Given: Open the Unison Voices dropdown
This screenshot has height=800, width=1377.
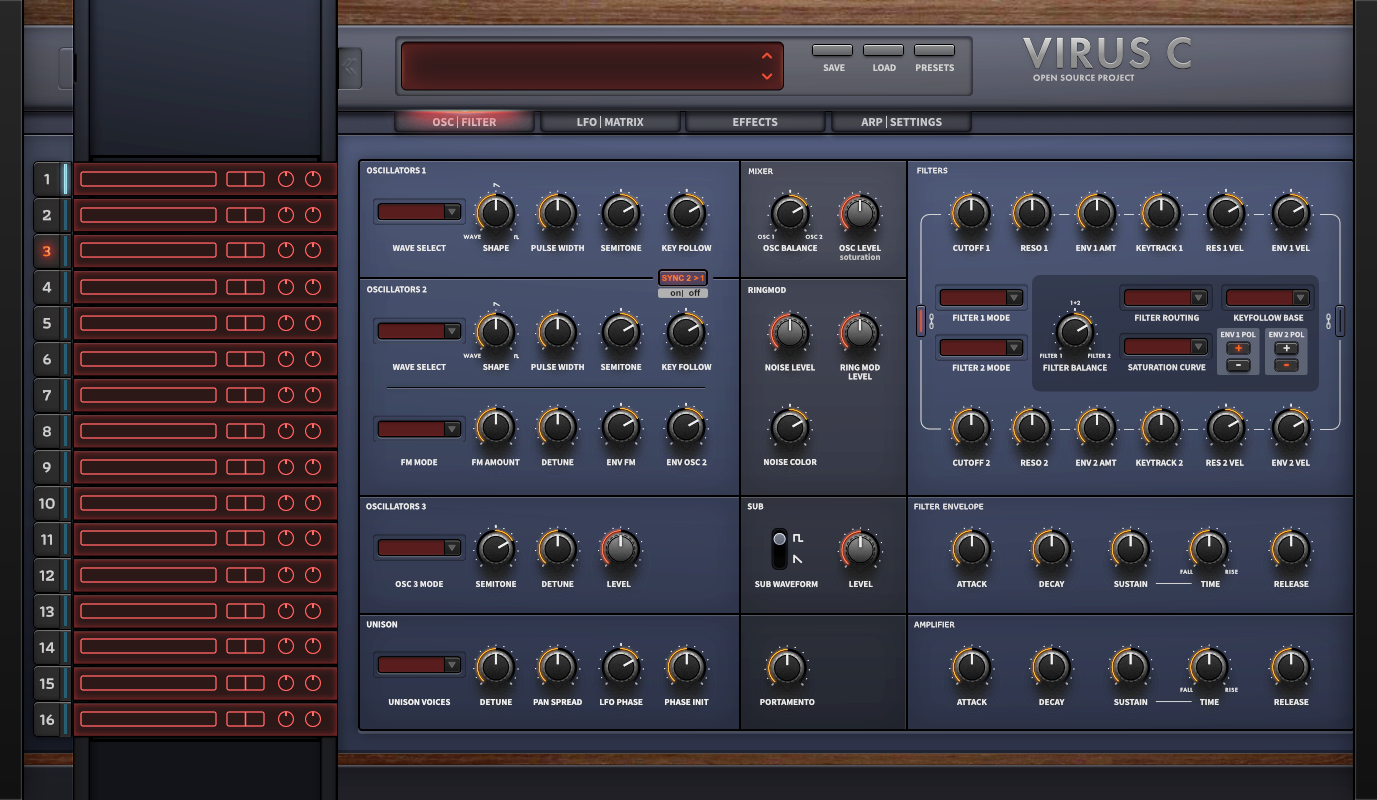Looking at the screenshot, I should [419, 665].
